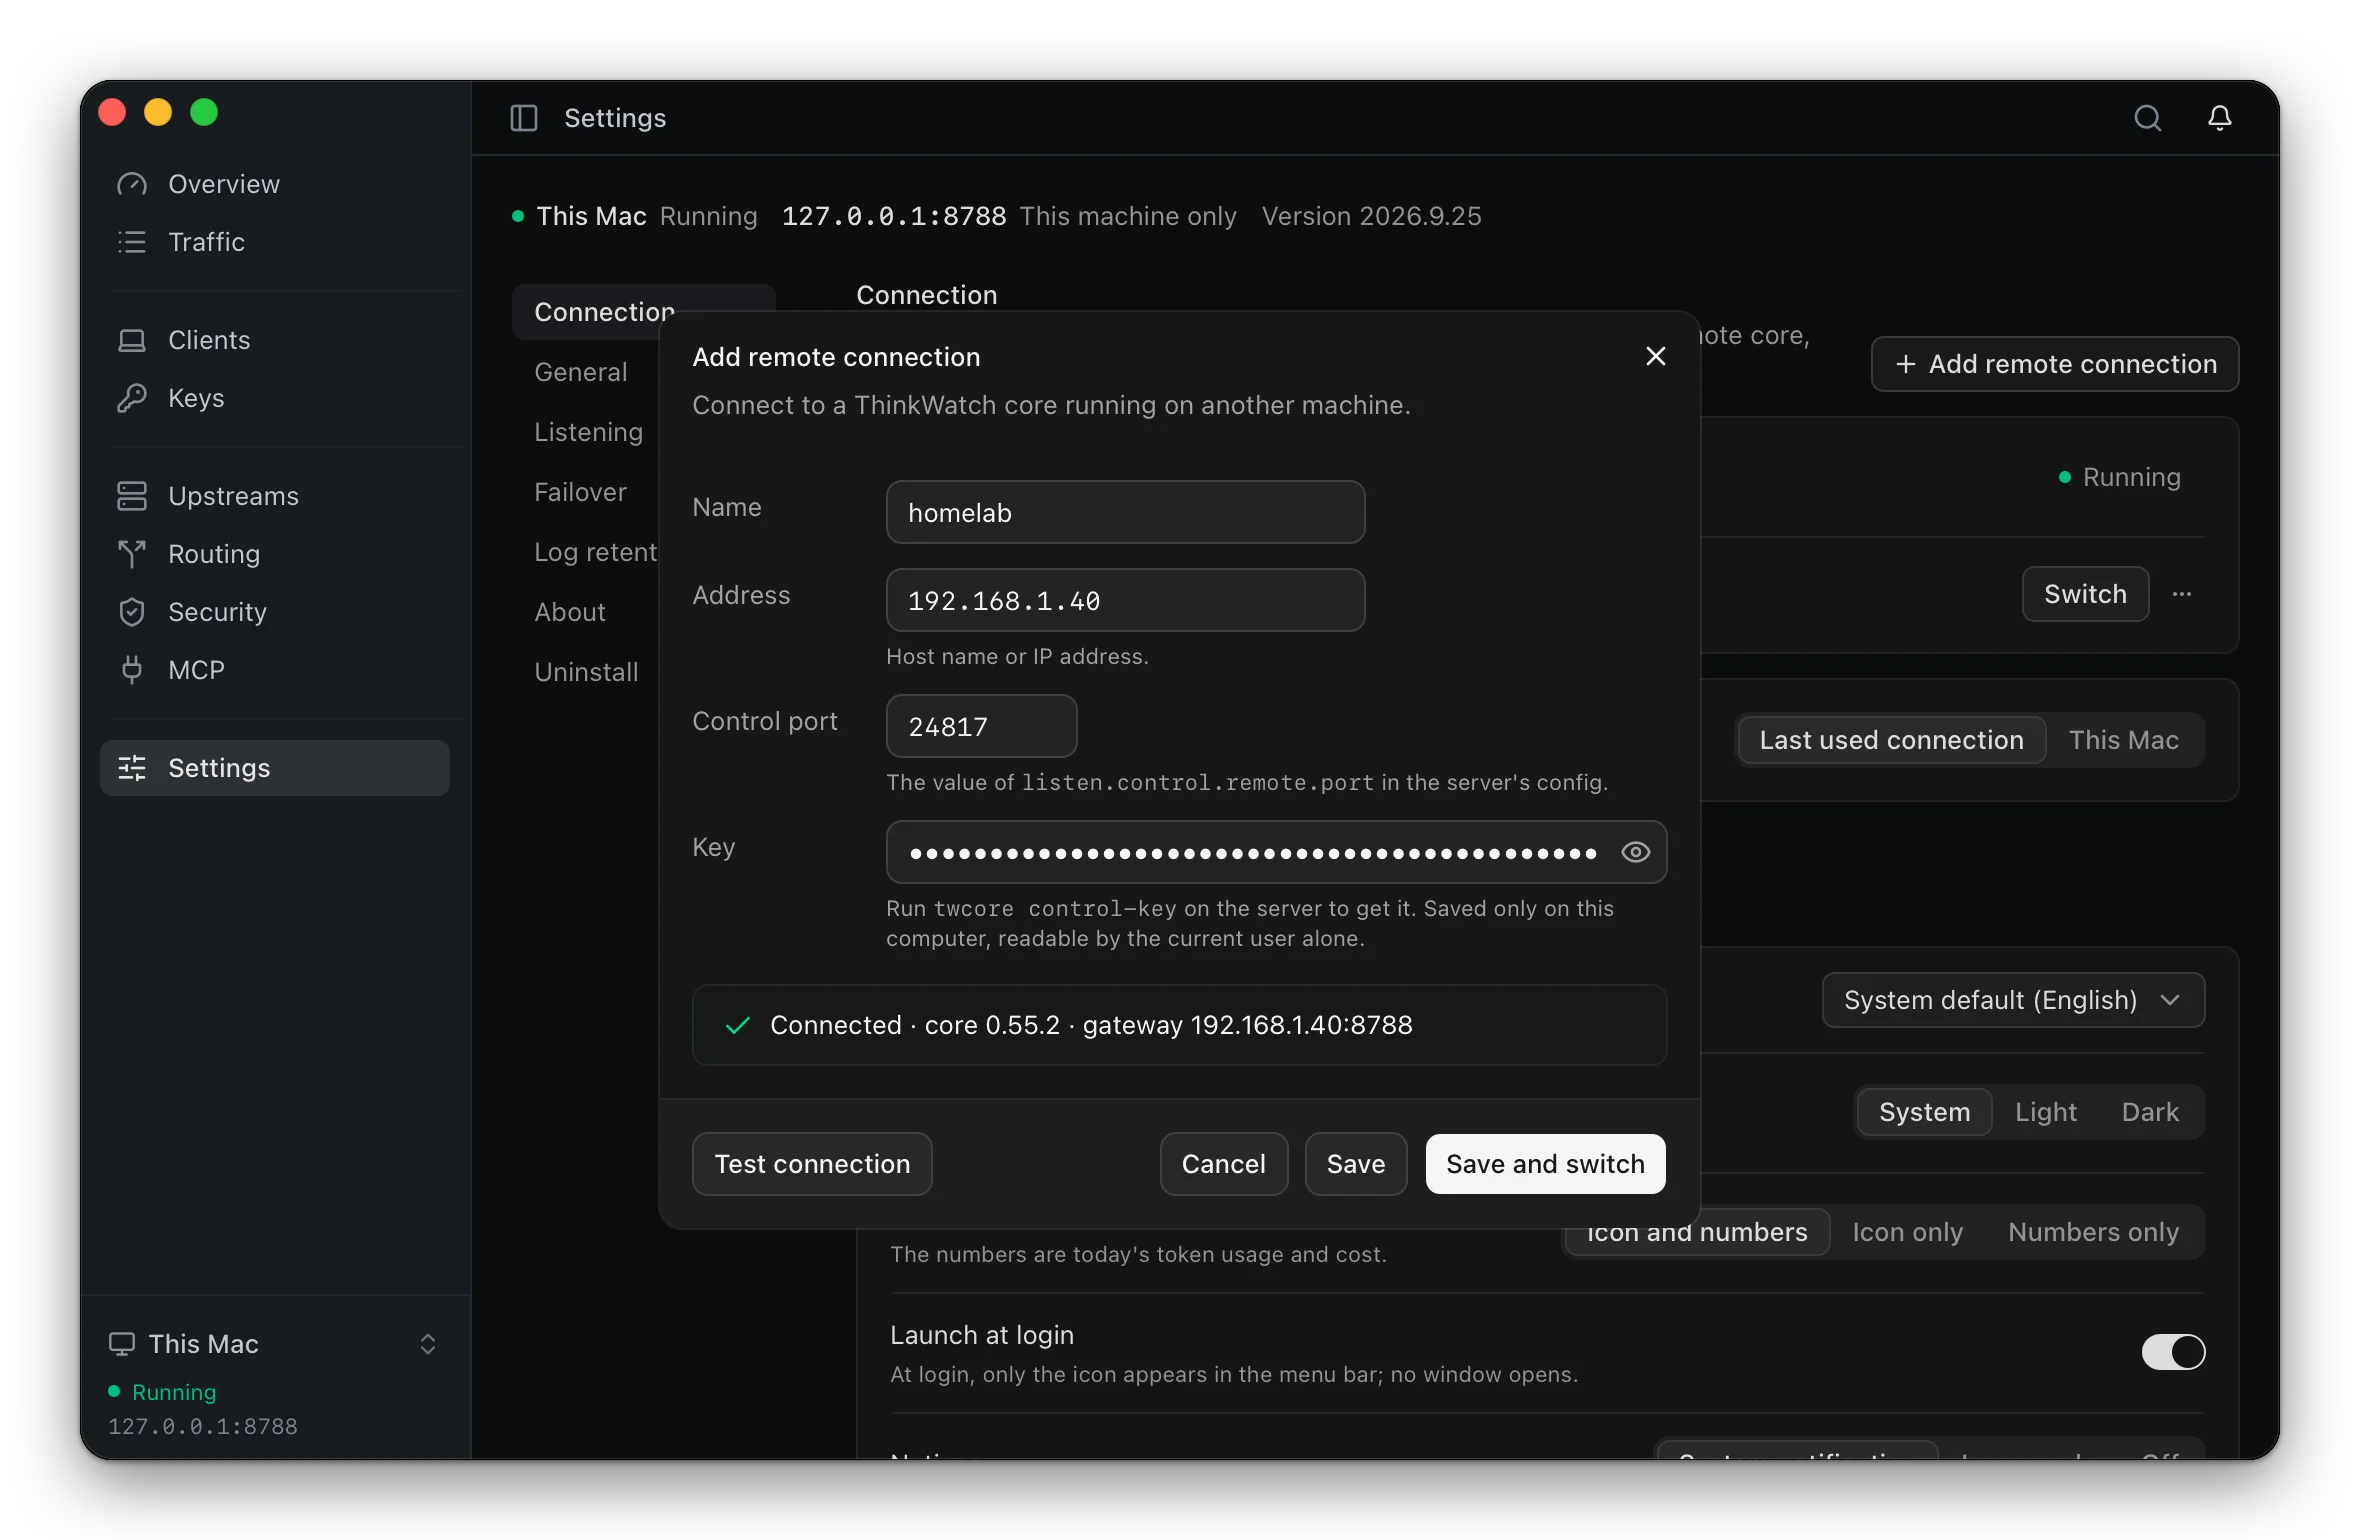Choose System appearance option
This screenshot has width=2360, height=1540.
[x=1924, y=1112]
